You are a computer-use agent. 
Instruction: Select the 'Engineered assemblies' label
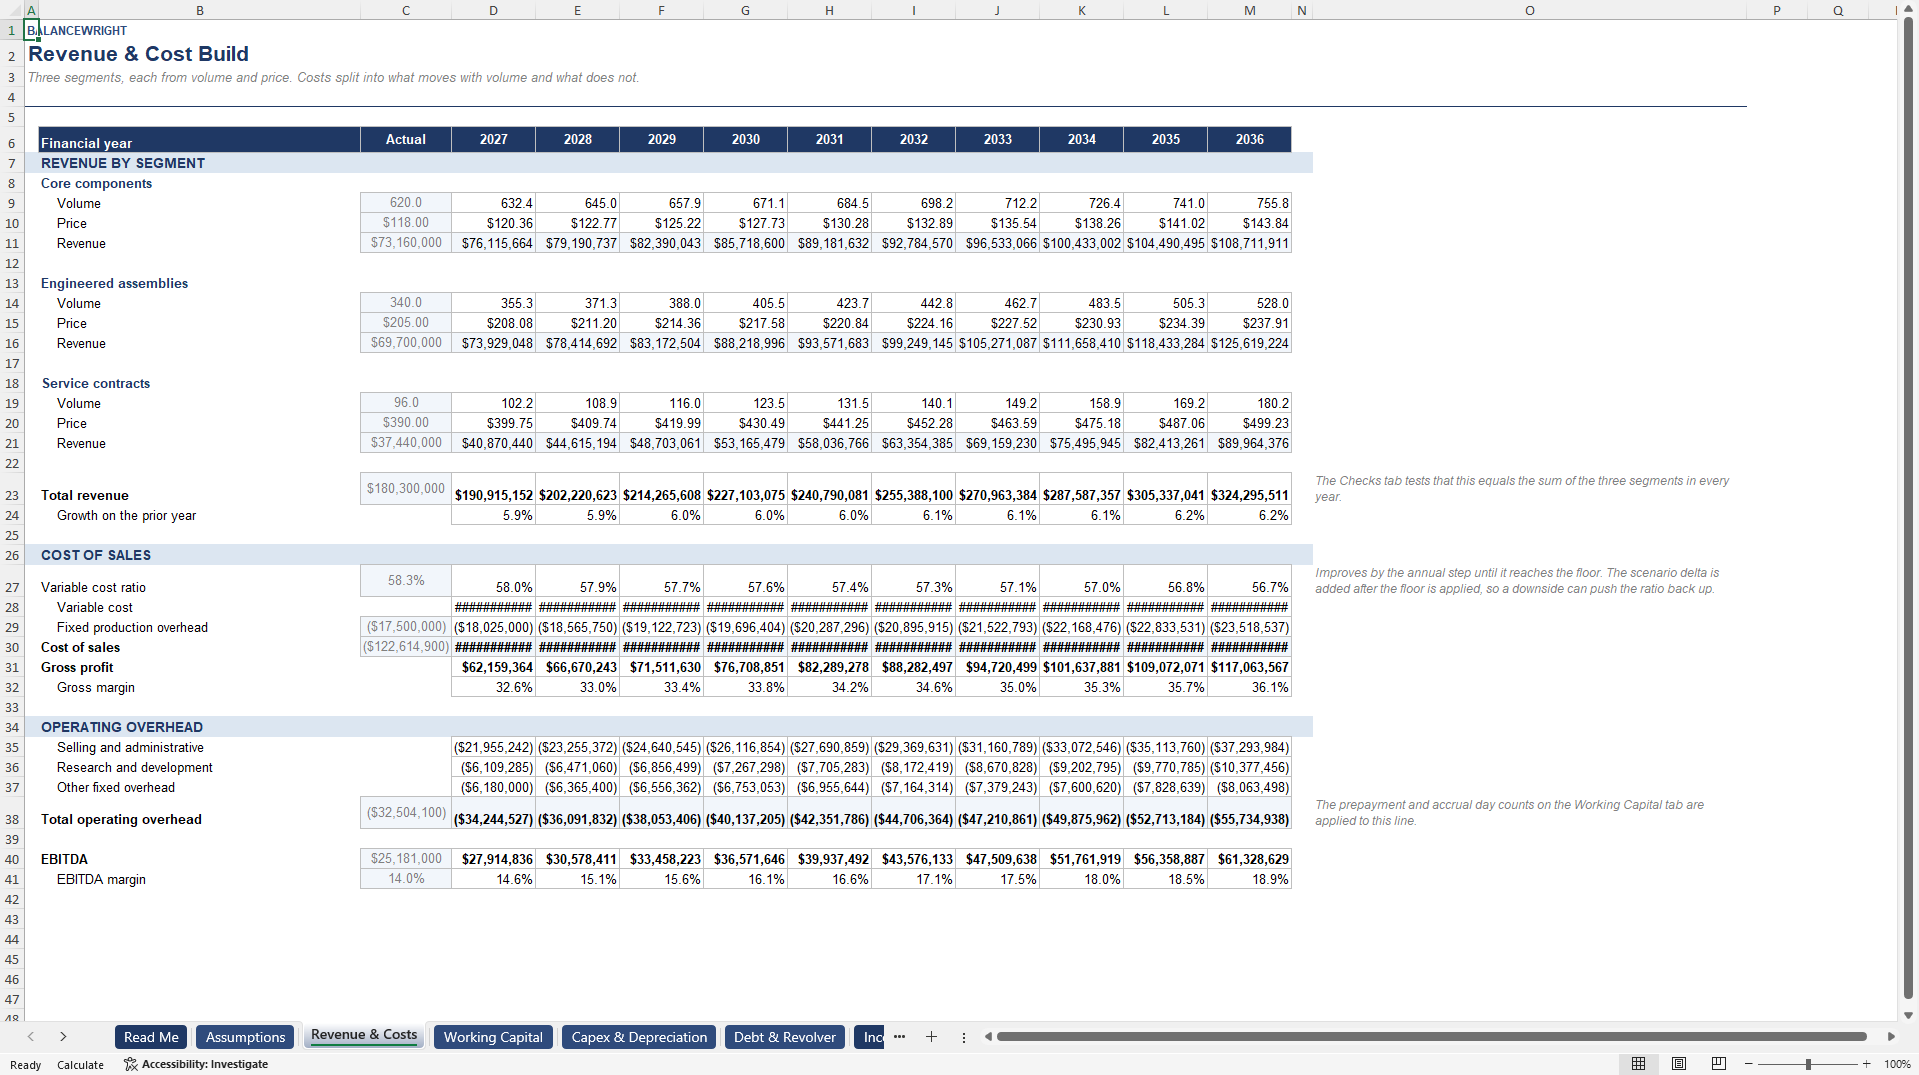[x=114, y=283]
